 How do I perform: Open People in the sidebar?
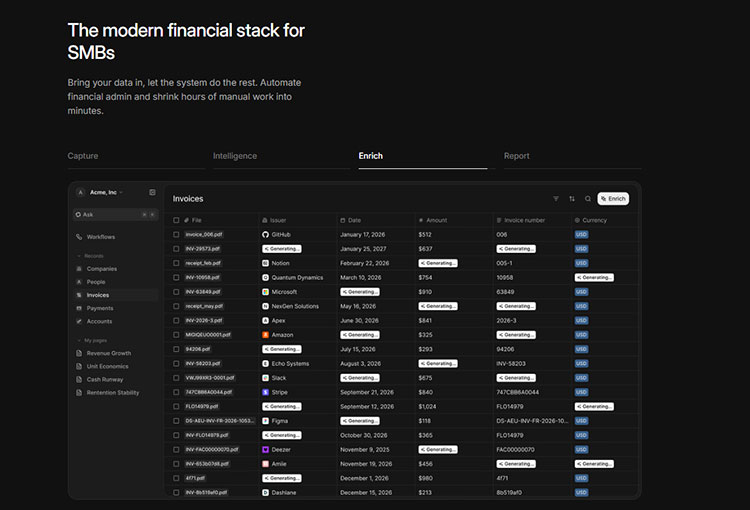[96, 282]
